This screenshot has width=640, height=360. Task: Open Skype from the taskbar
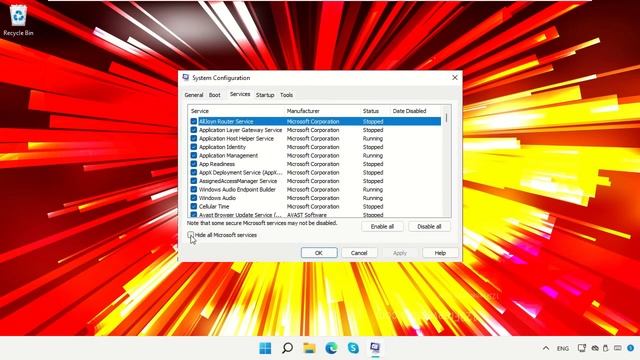pyautogui.click(x=353, y=348)
